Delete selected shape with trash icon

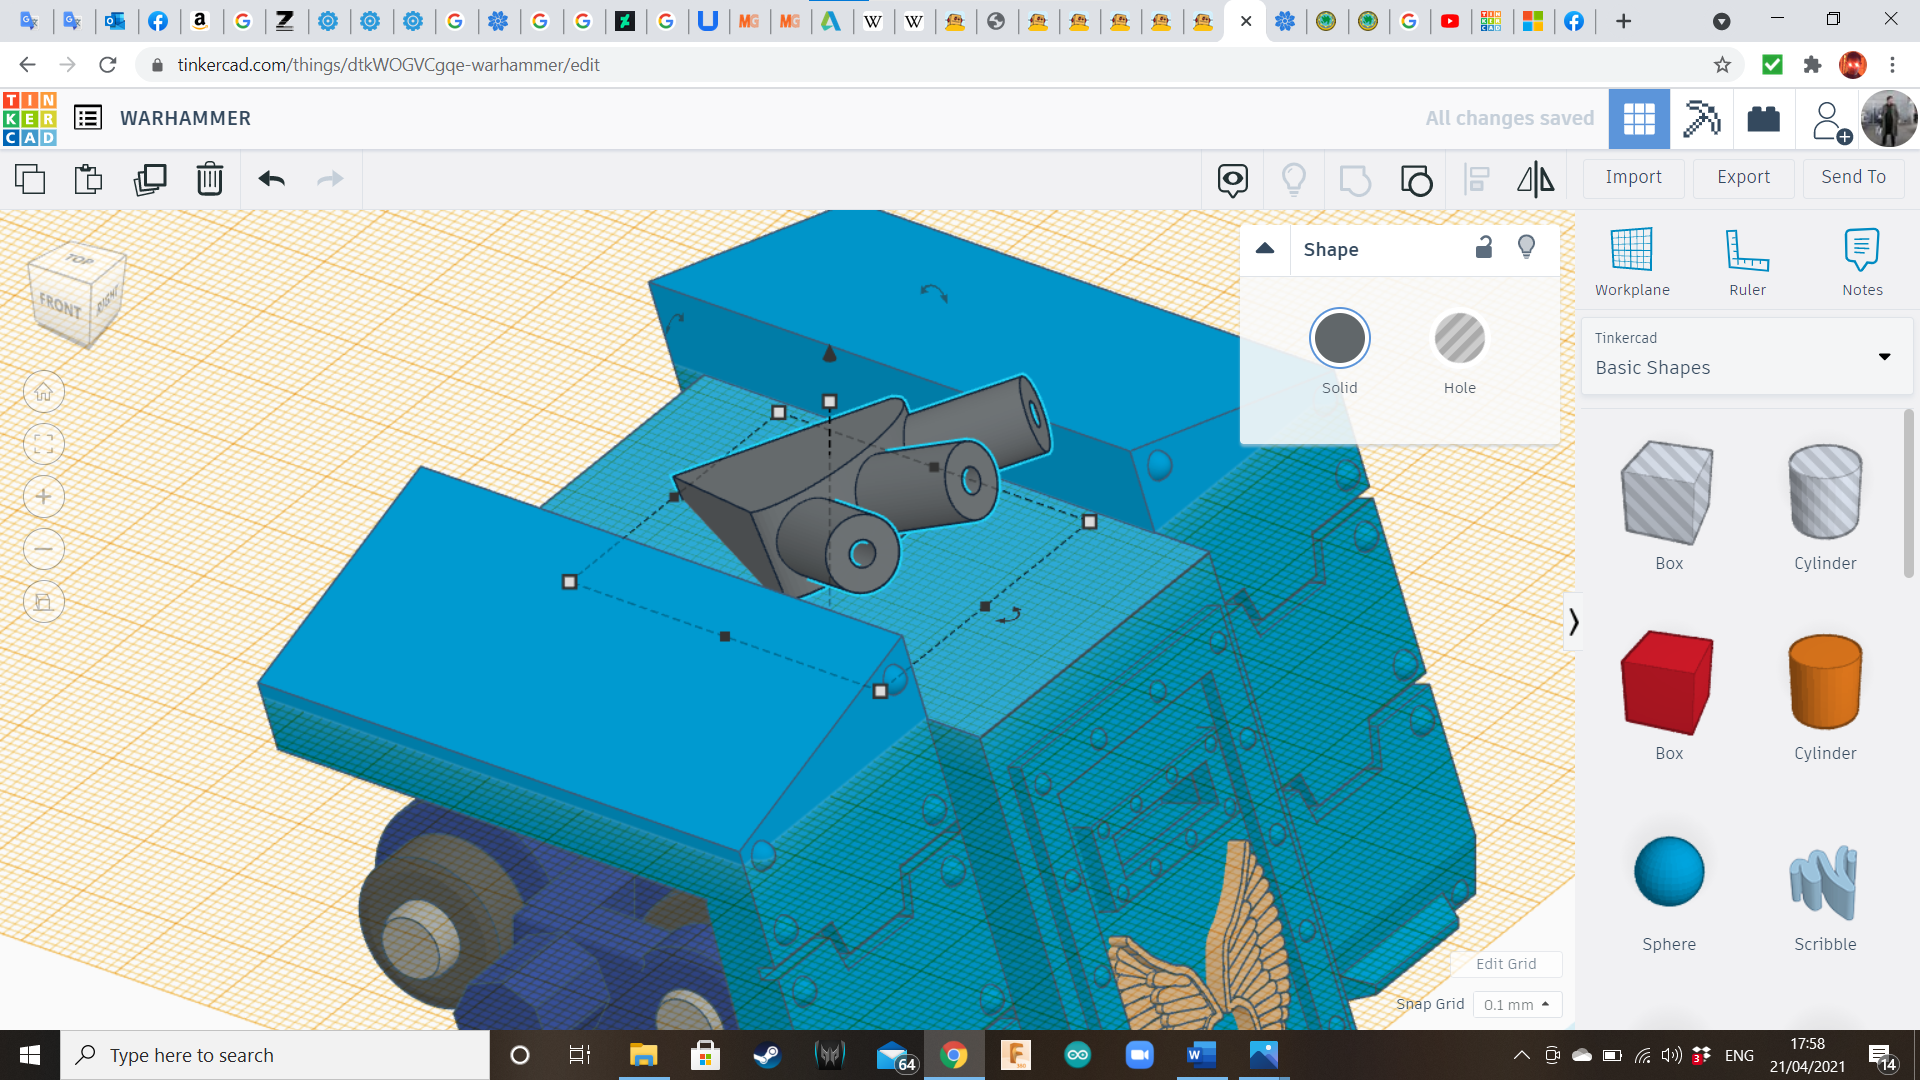pos(210,180)
